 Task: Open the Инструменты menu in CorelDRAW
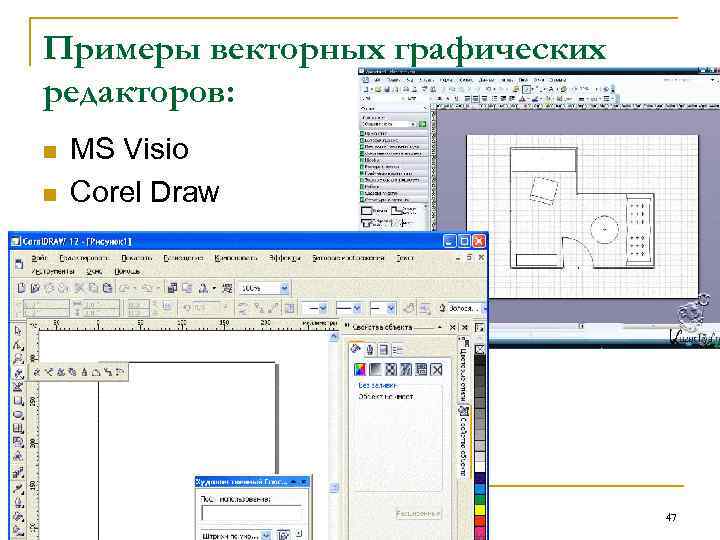[x=53, y=271]
